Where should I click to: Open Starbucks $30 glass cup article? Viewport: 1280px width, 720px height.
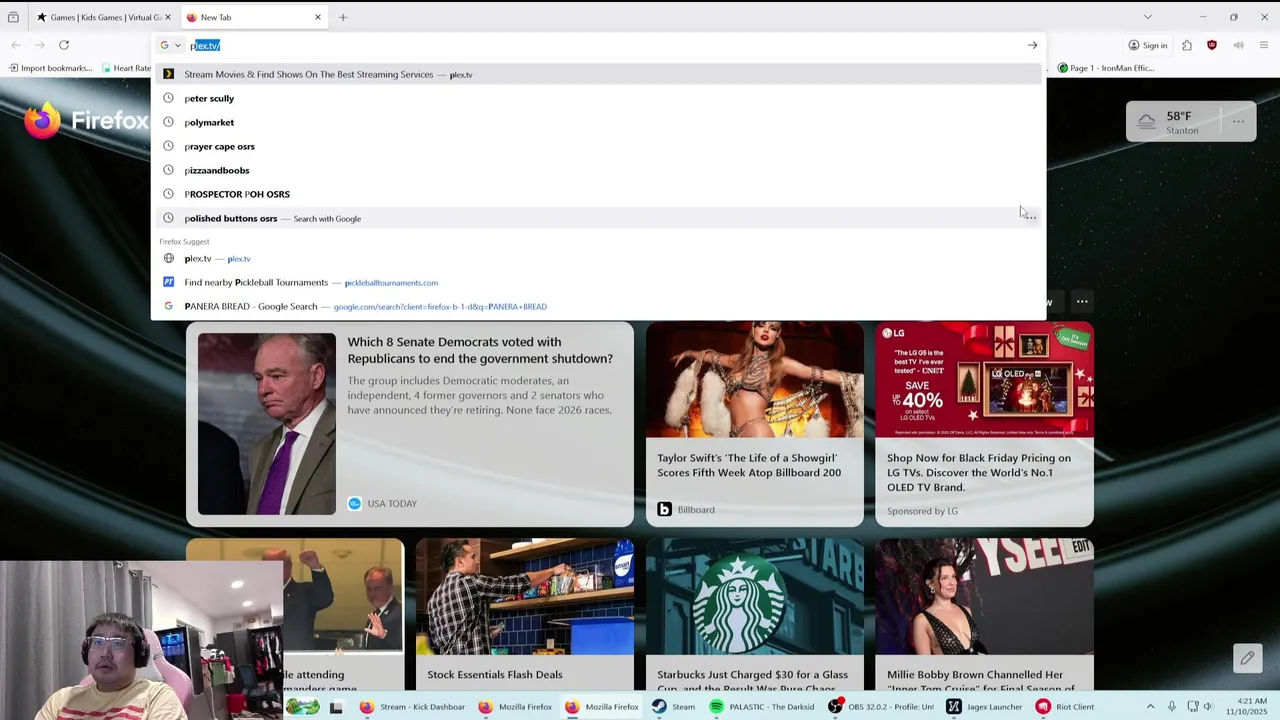[755, 615]
